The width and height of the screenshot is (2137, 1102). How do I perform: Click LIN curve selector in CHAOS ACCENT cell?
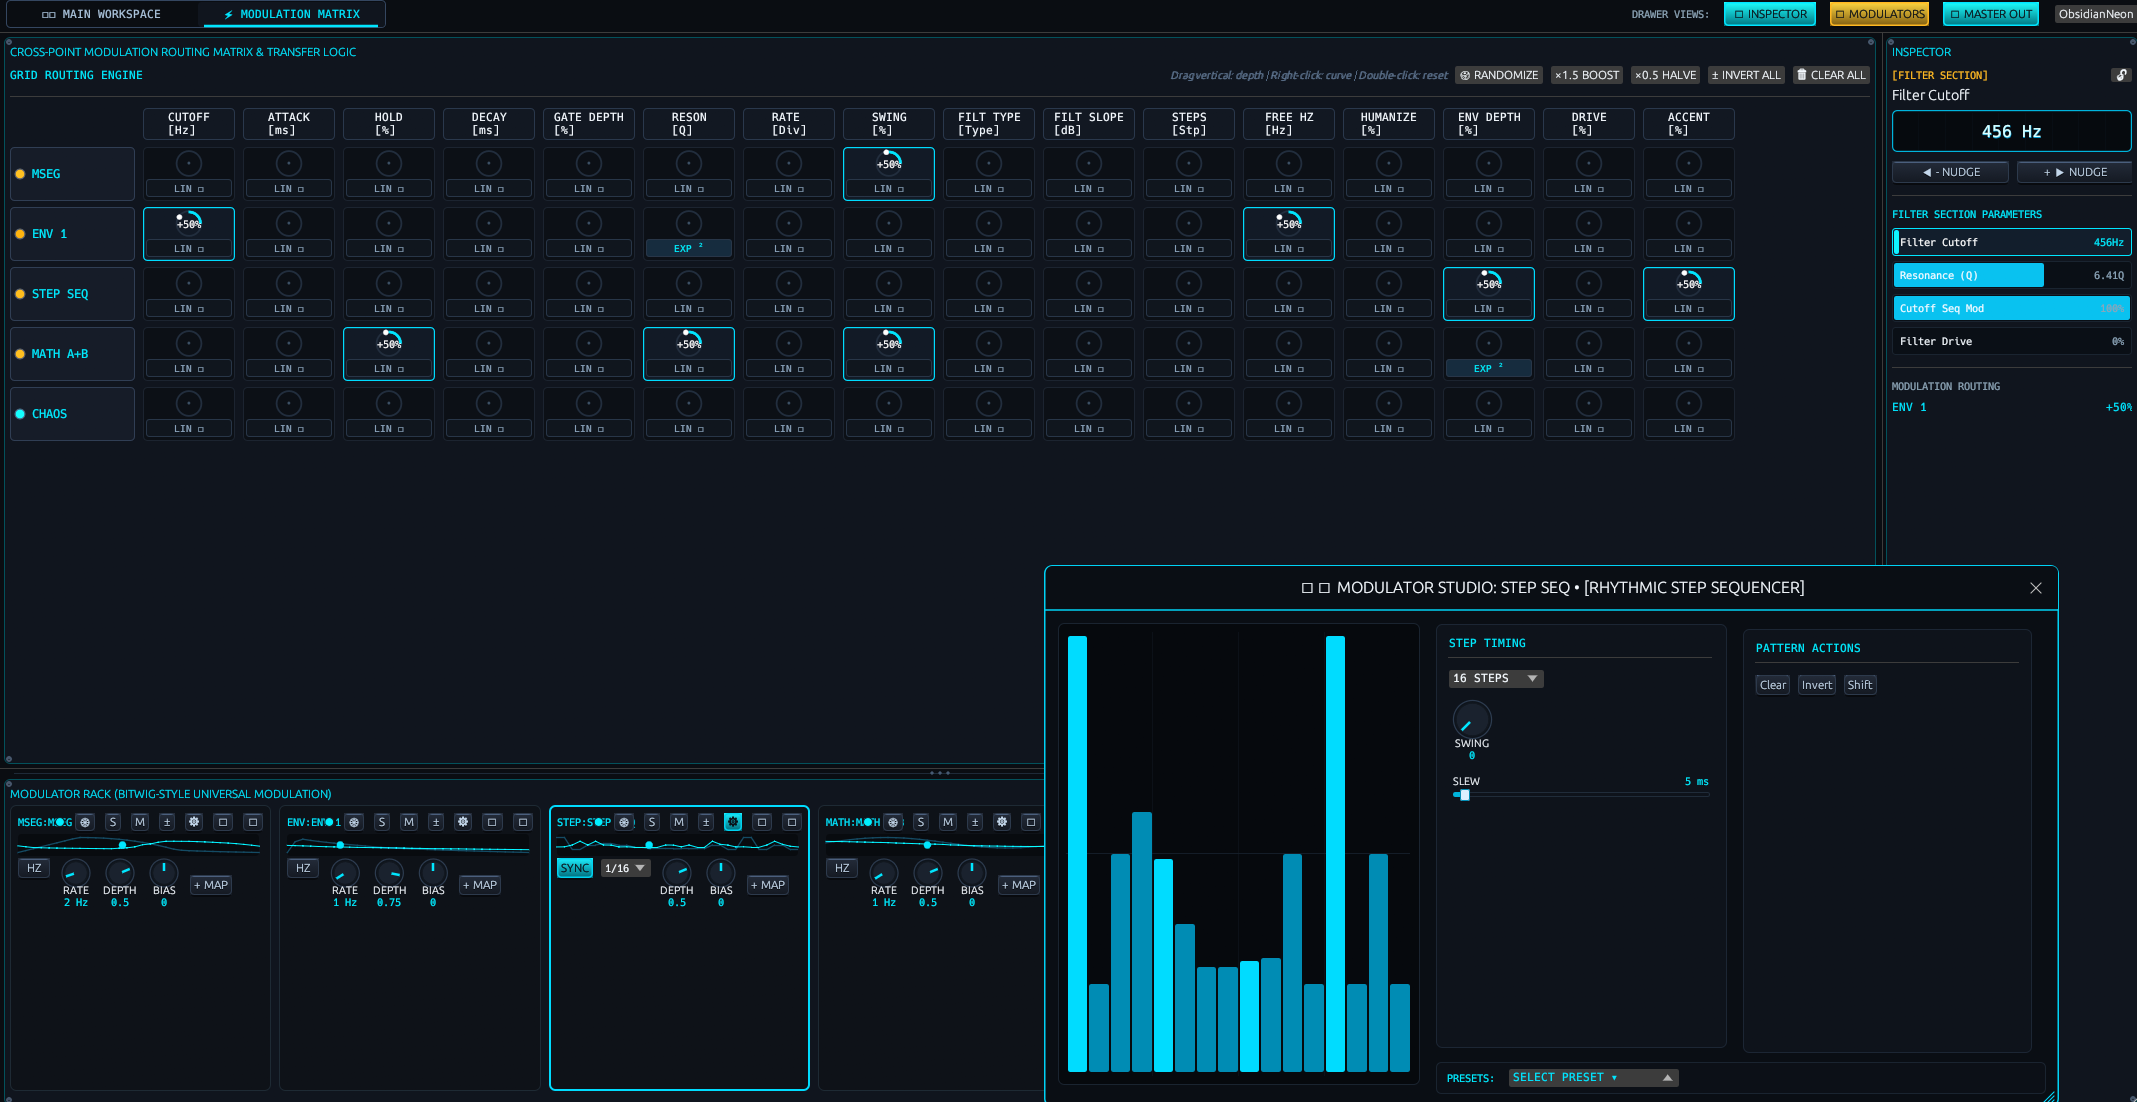tap(1689, 428)
